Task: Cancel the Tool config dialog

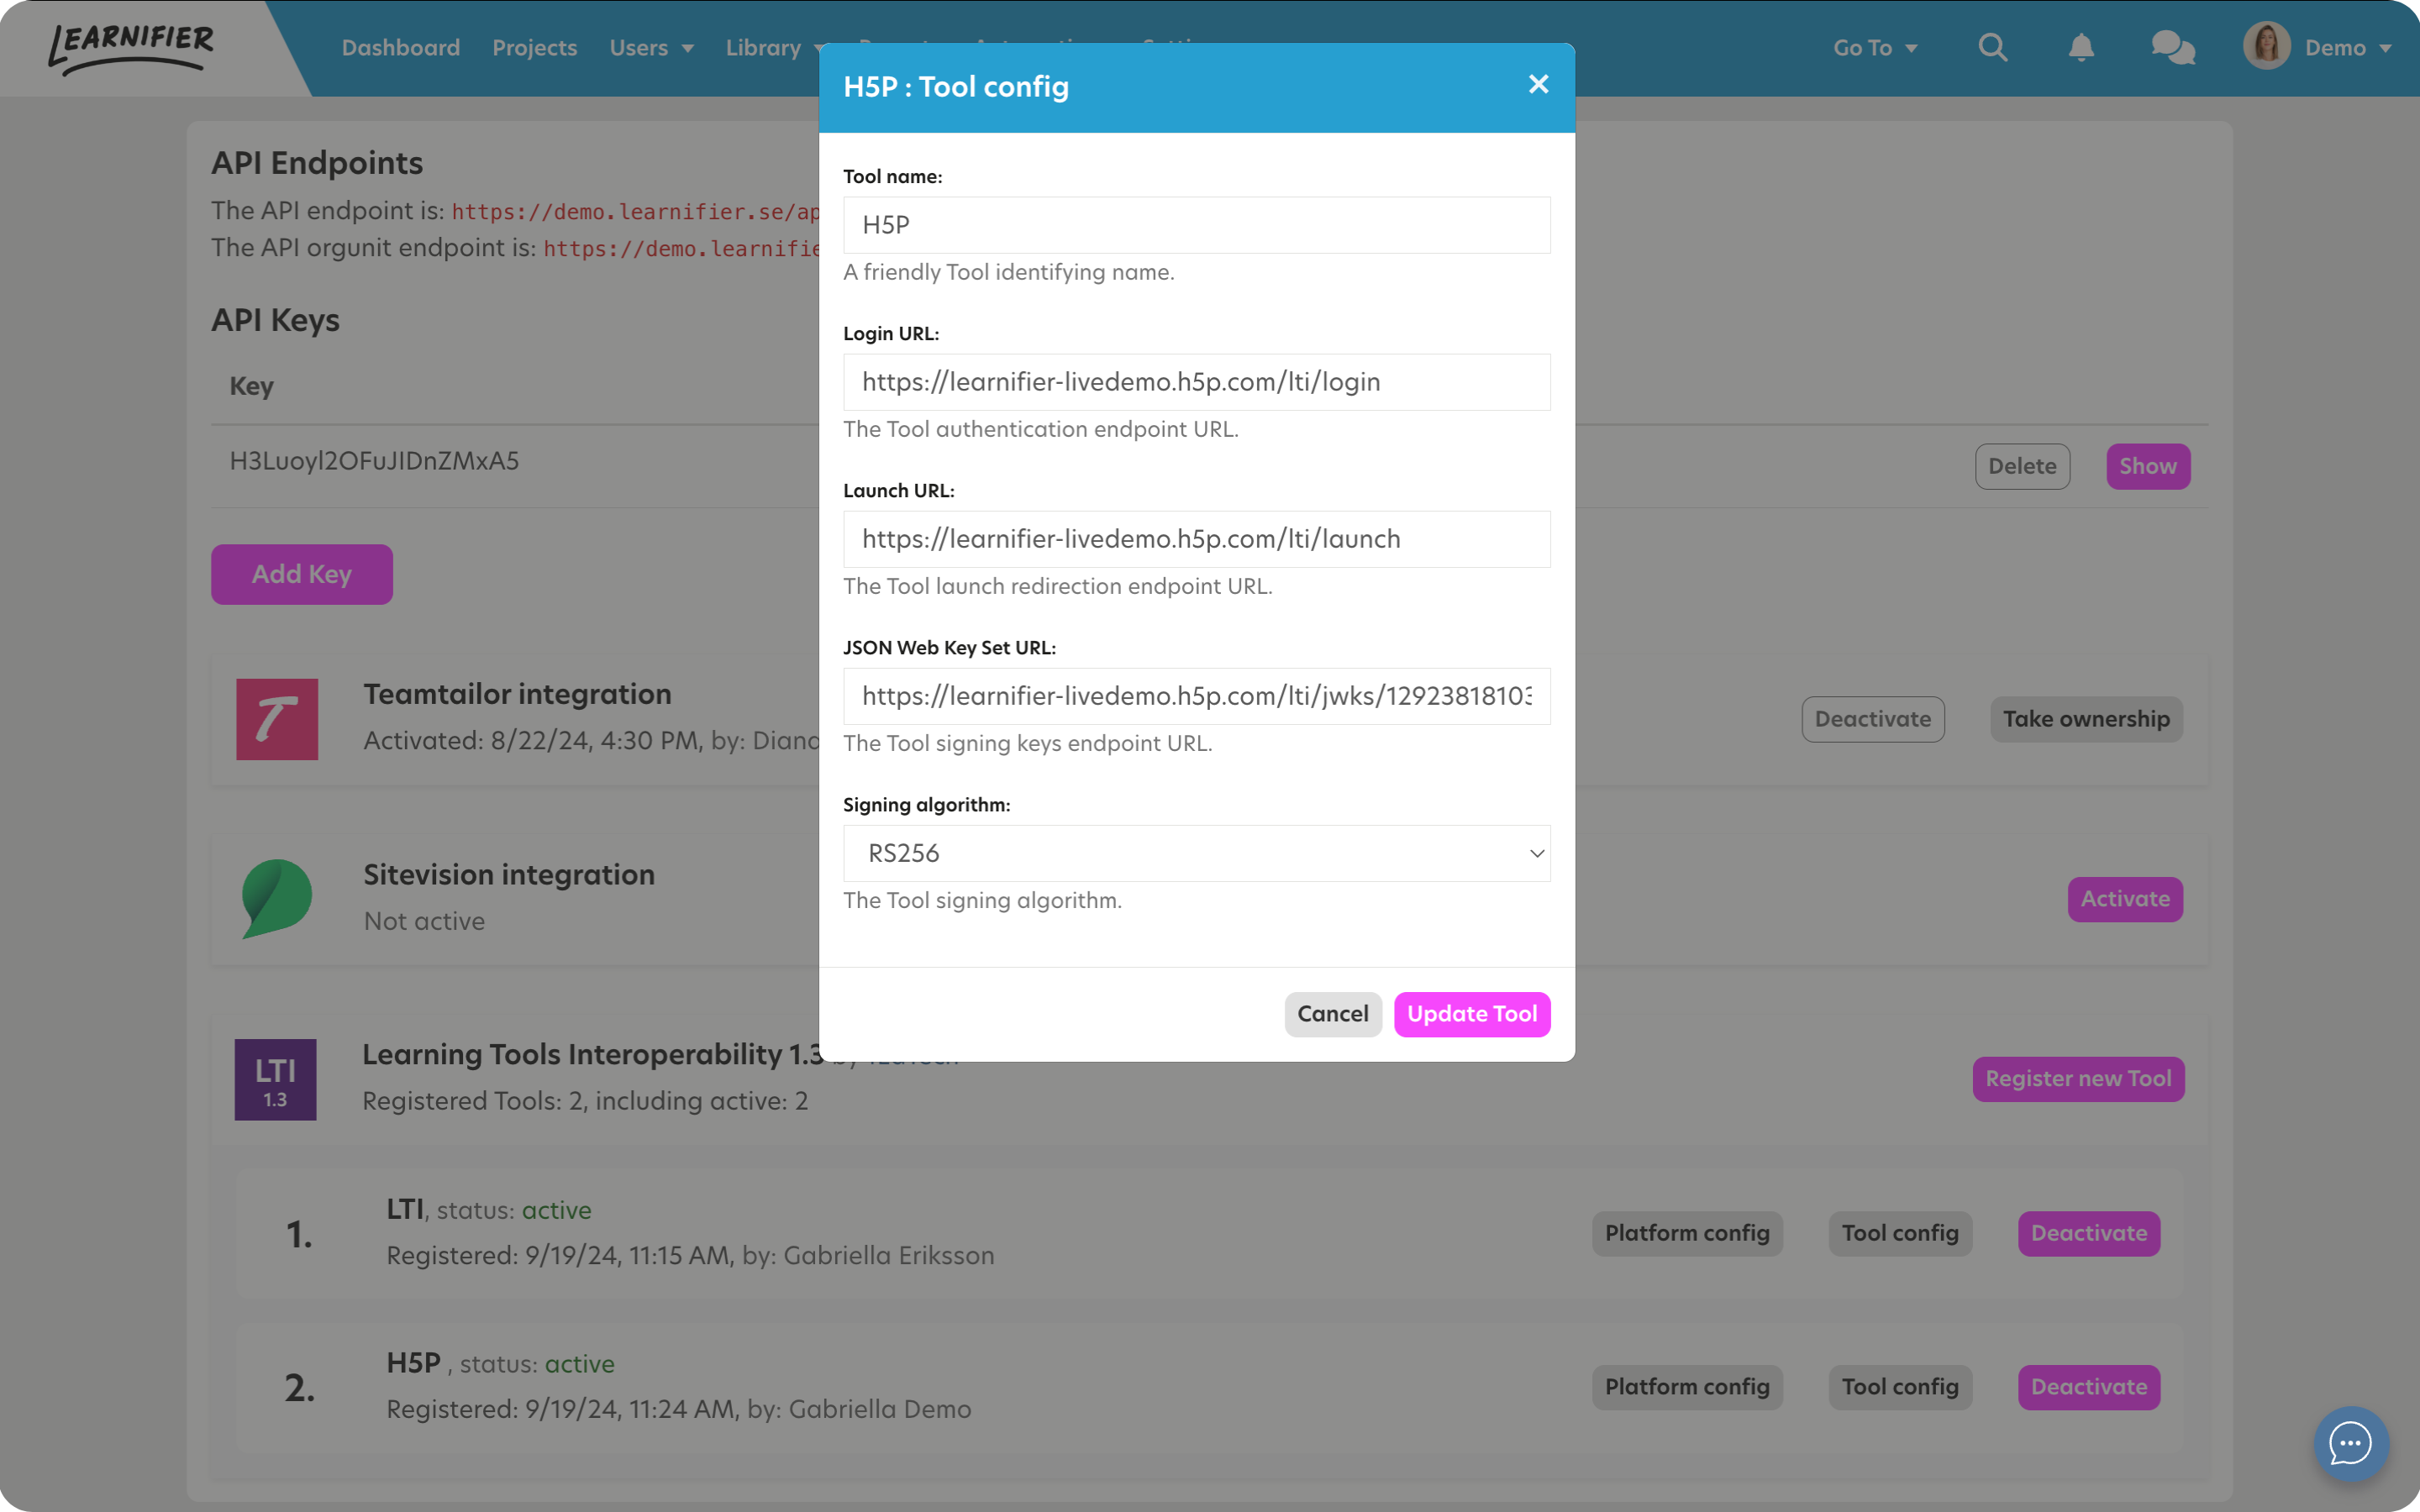Action: (x=1333, y=1014)
